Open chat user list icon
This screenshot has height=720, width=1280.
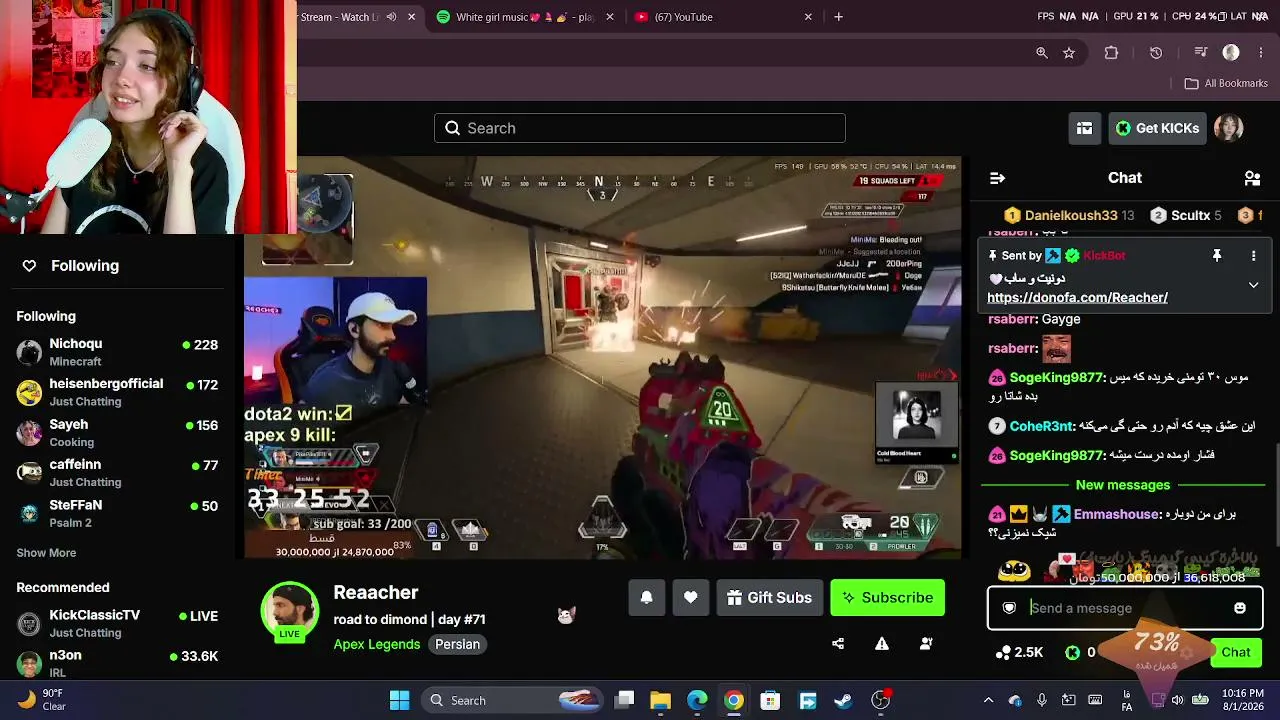[1252, 178]
